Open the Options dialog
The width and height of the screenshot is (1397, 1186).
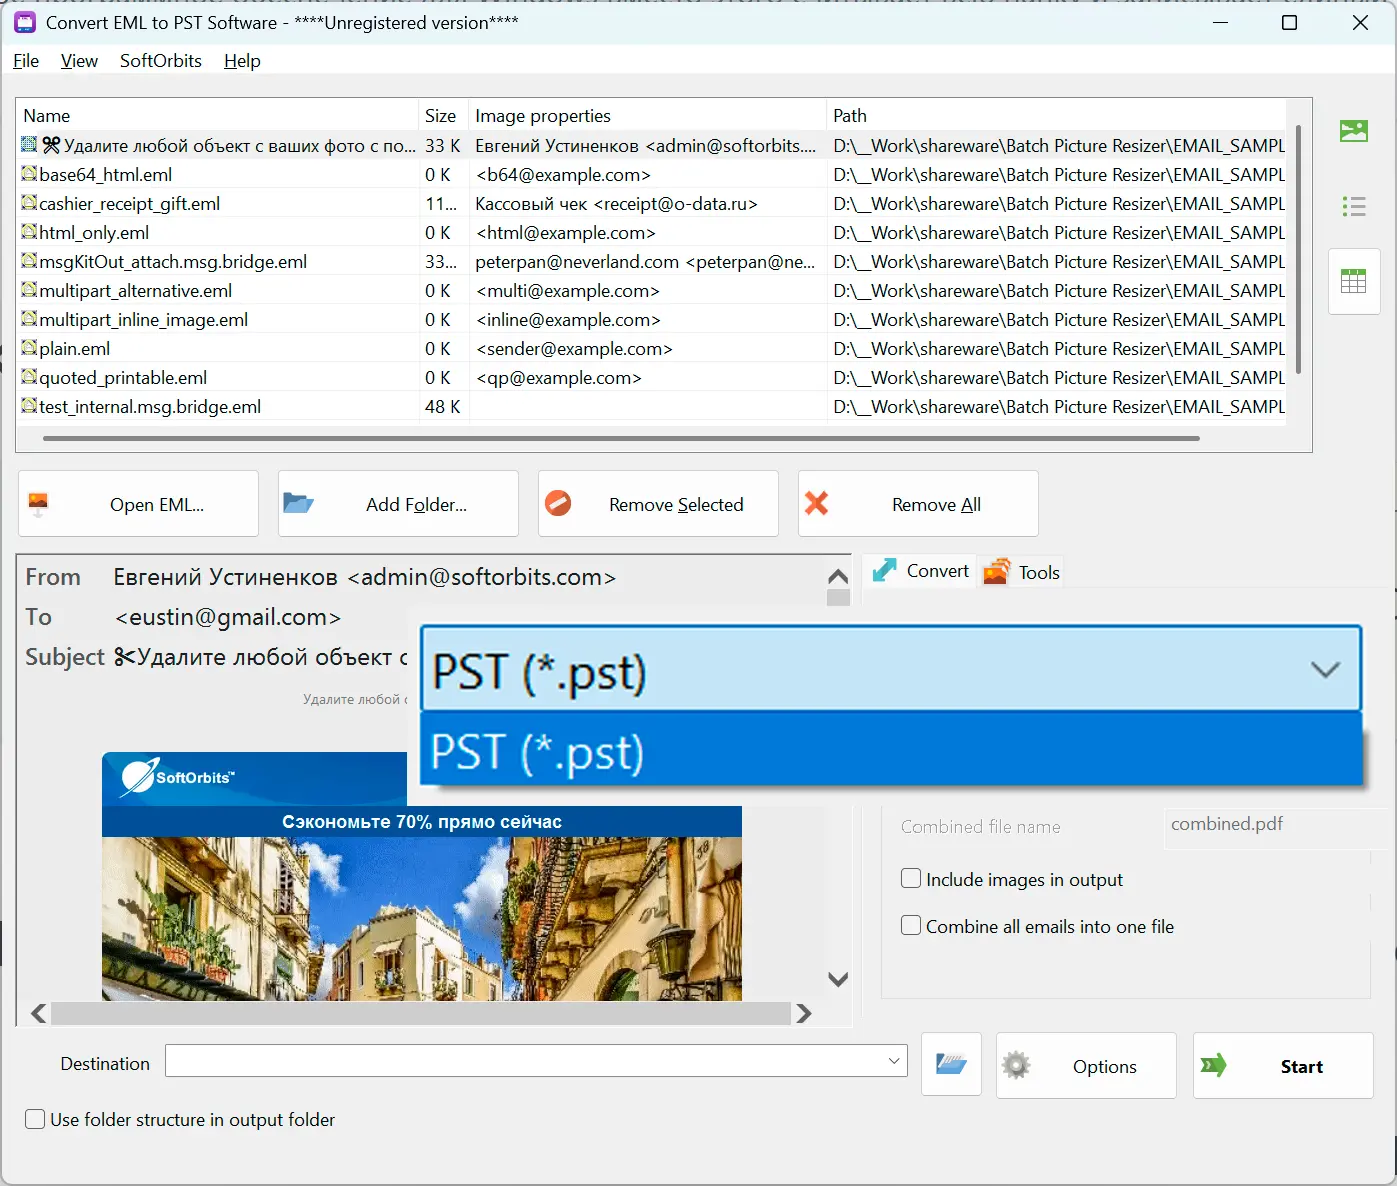point(1086,1066)
